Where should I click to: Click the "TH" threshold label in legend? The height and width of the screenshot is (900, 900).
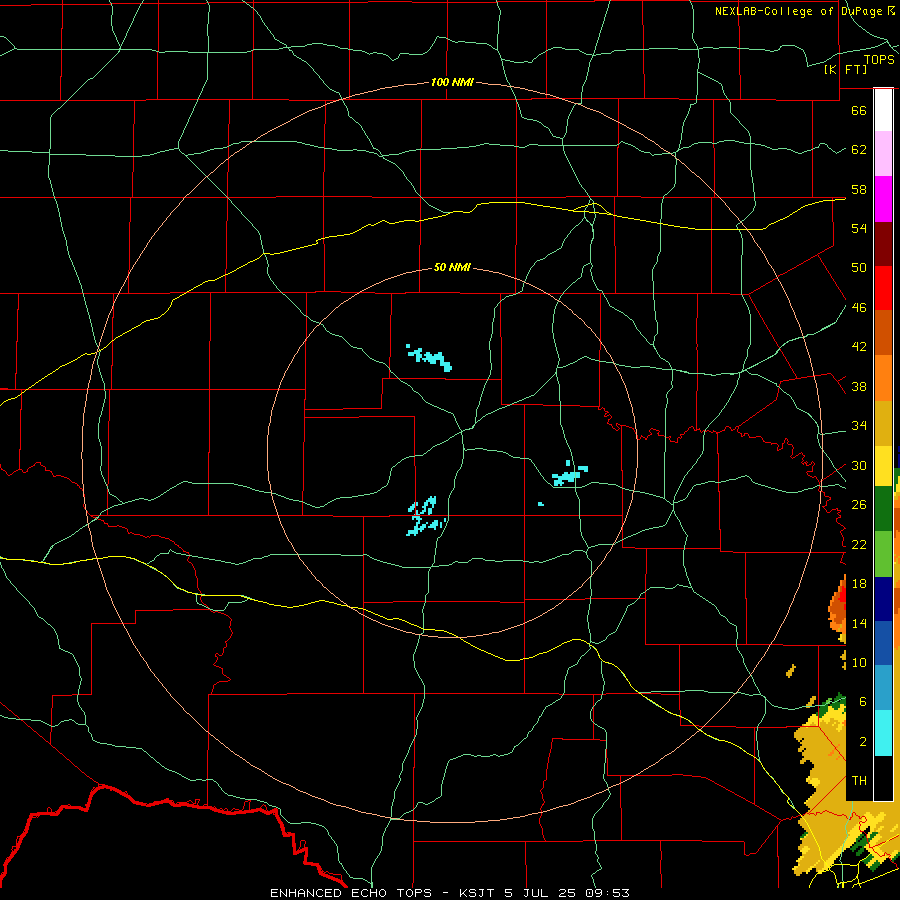pos(859,781)
